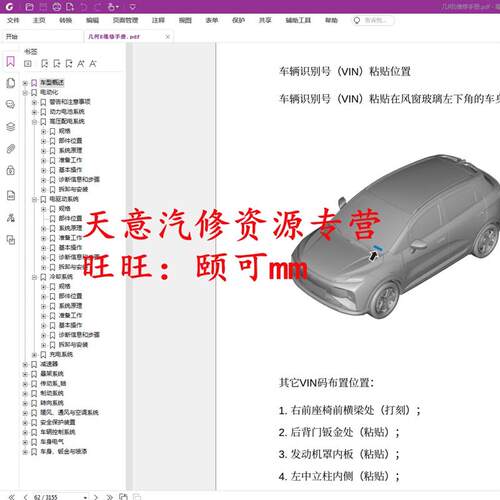Switch to the 主页 ribbon tab
Viewport: 500px width, 500px height.
(x=39, y=20)
